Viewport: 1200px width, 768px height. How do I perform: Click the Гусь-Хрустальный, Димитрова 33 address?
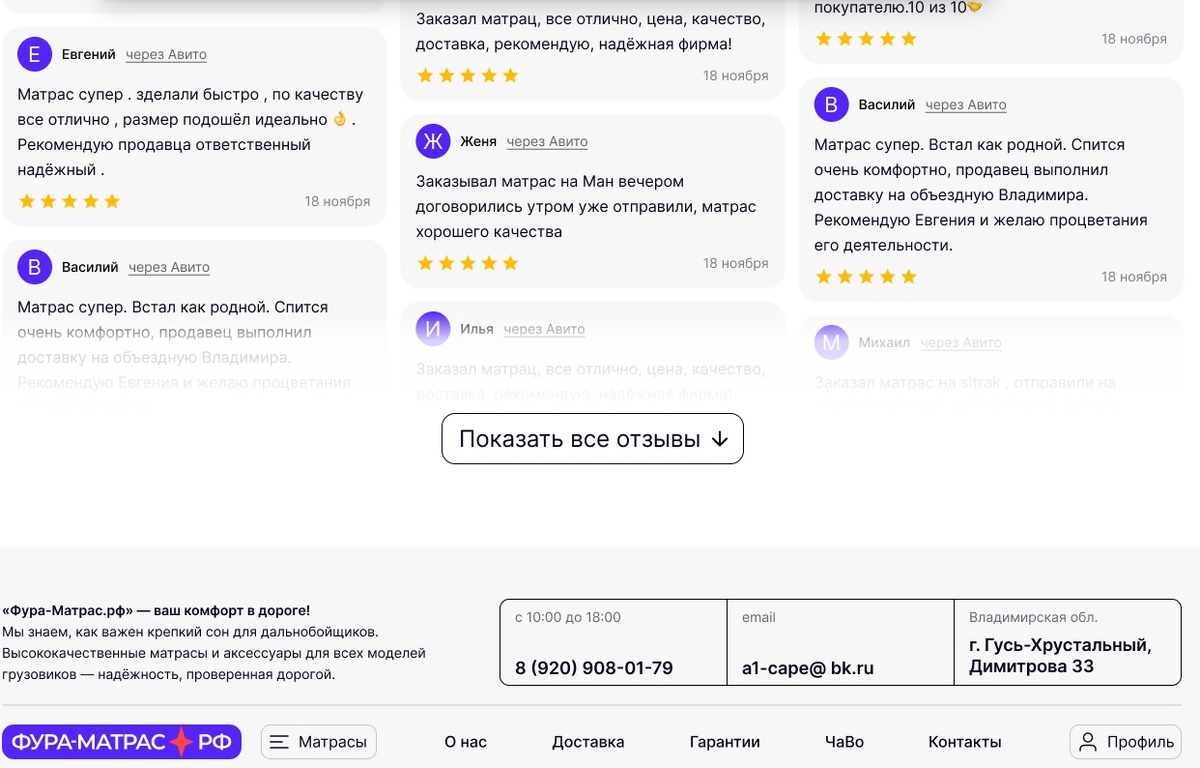click(x=1060, y=656)
